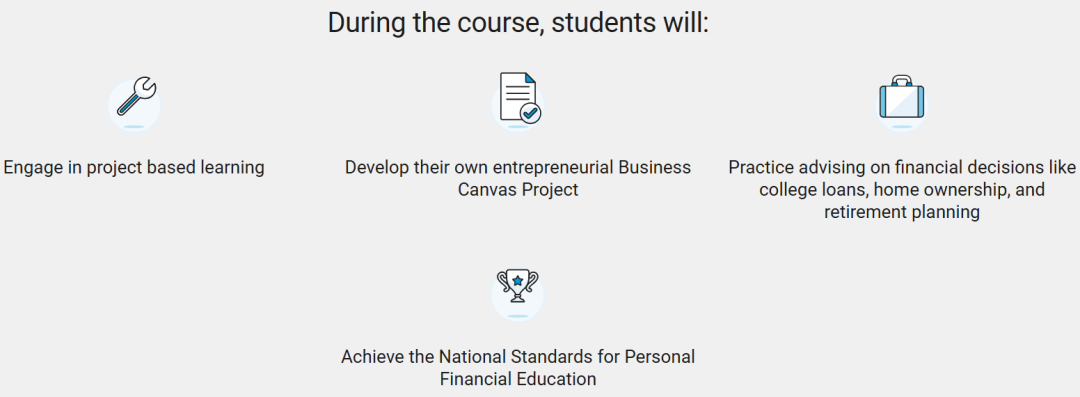This screenshot has height=397, width=1080.
Task: Click 'Practice advising on financial decisions like' line
Action: [902, 167]
